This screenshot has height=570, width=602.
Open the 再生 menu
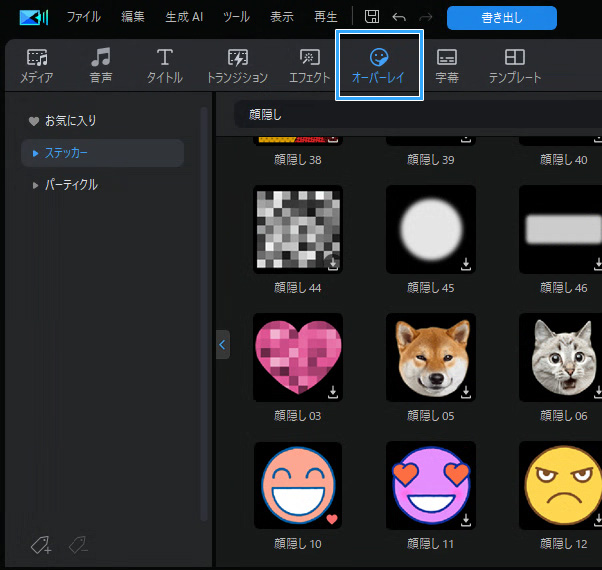point(326,17)
